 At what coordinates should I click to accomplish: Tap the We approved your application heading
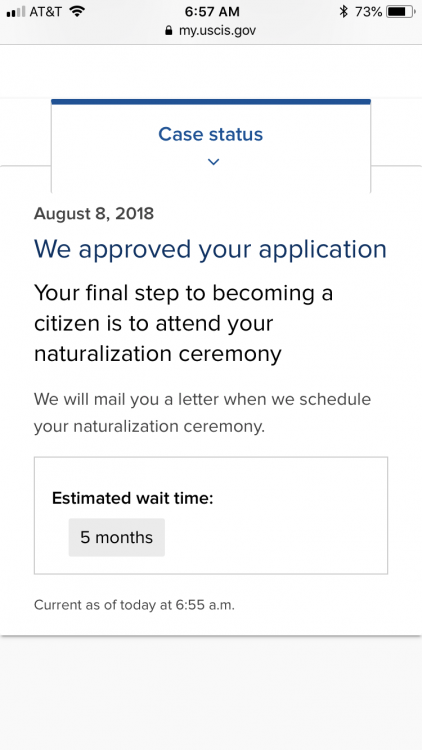pyautogui.click(x=210, y=250)
